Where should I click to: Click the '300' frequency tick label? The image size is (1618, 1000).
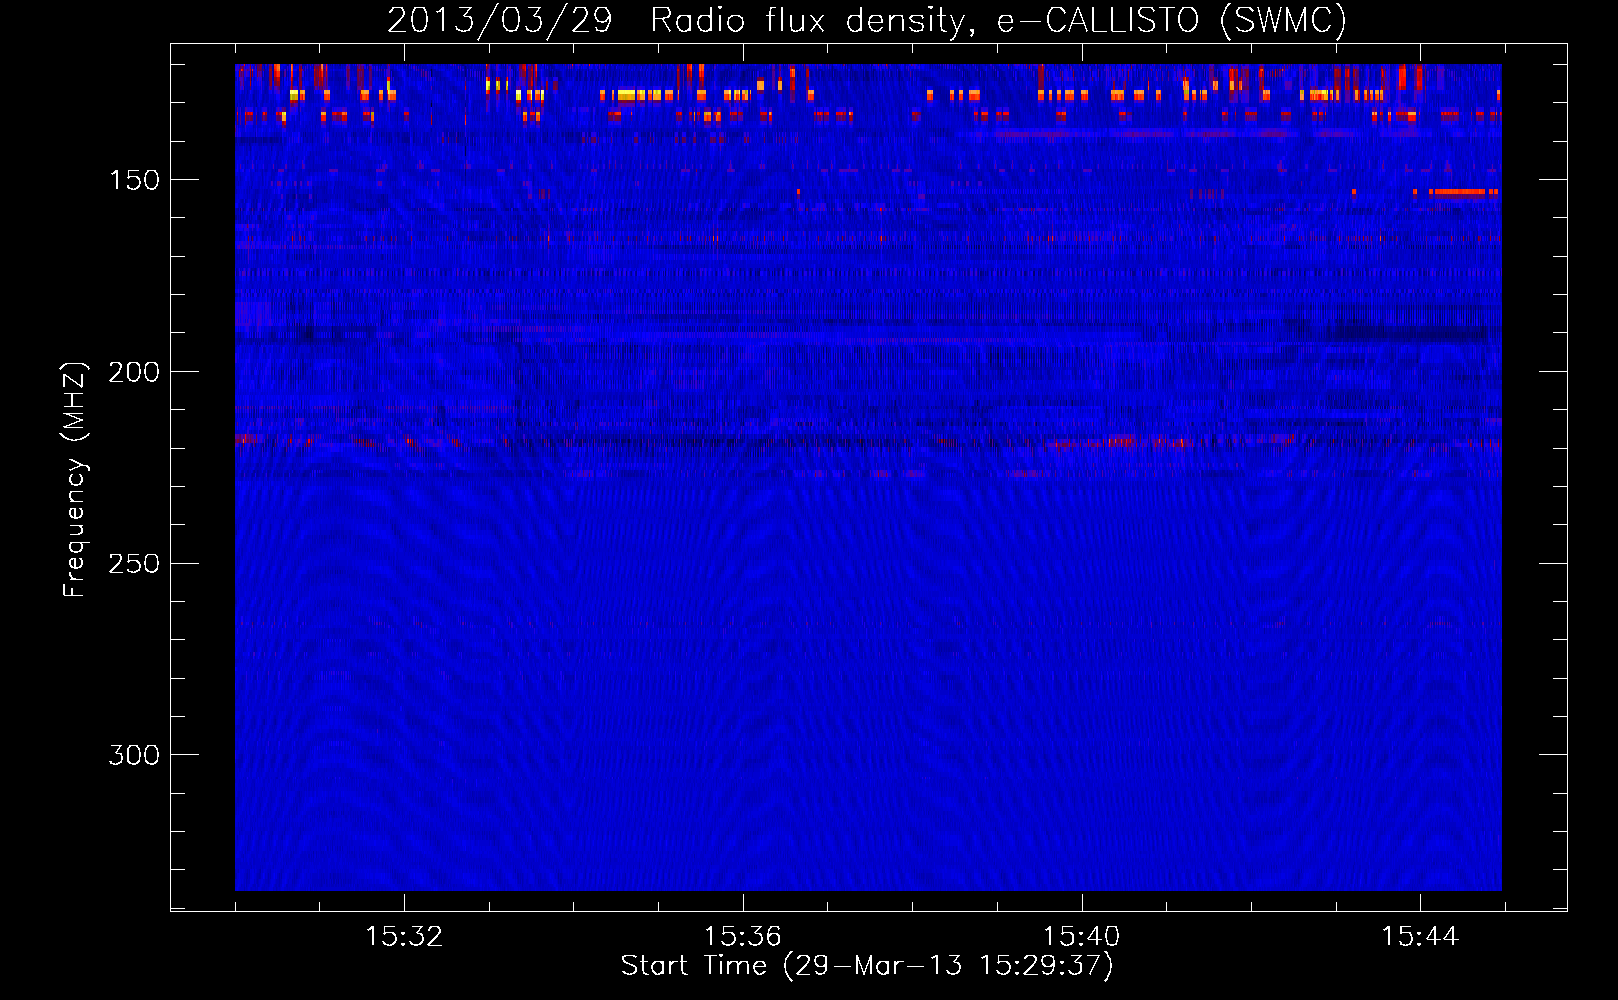(134, 755)
